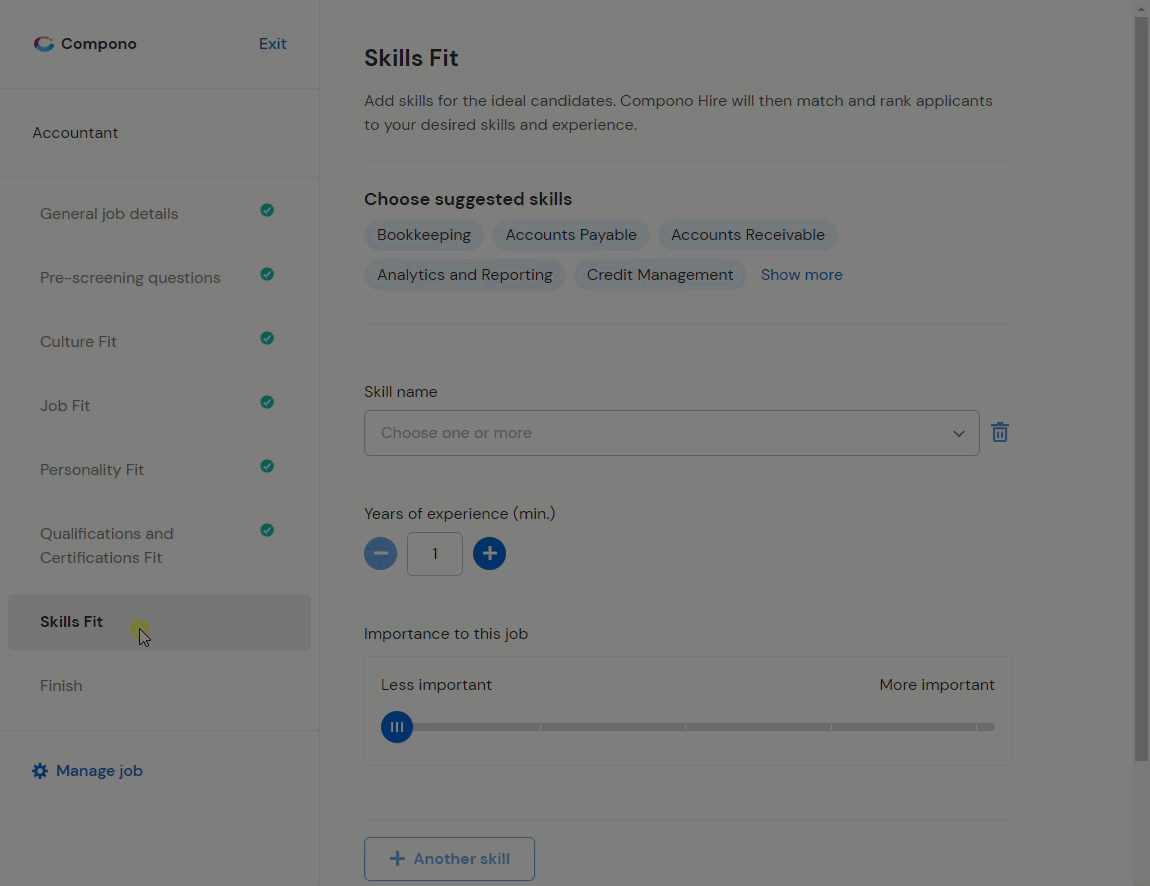Viewport: 1150px width, 886px height.
Task: Add another skill with Another skill button
Action: (450, 859)
